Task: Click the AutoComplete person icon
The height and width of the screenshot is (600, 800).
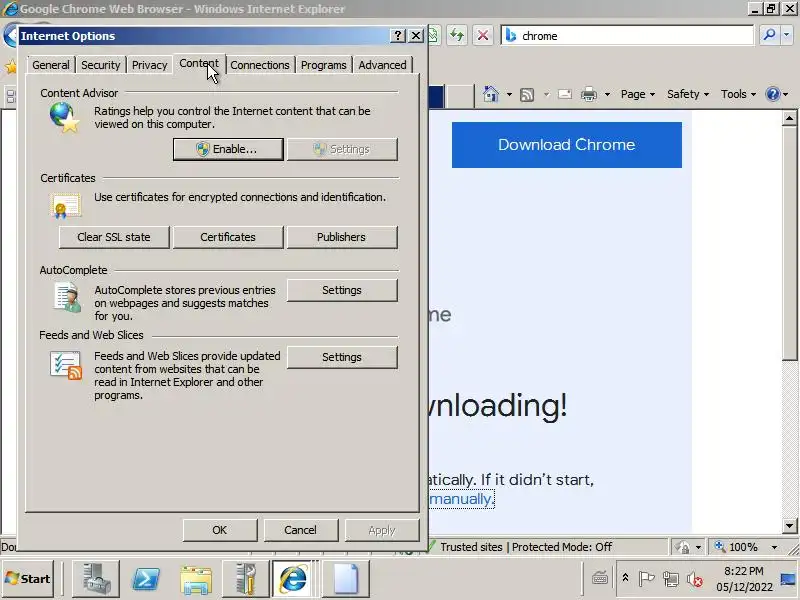Action: click(68, 297)
